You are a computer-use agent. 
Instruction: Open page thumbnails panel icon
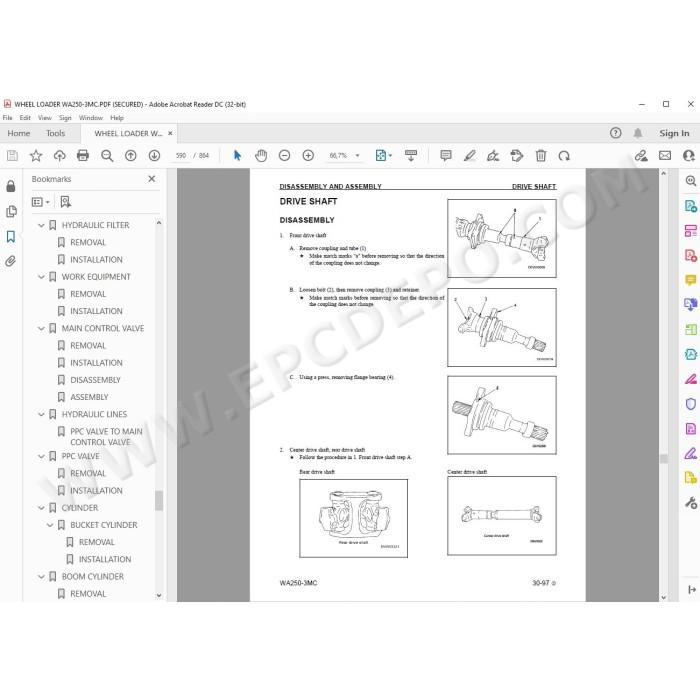tap(12, 211)
